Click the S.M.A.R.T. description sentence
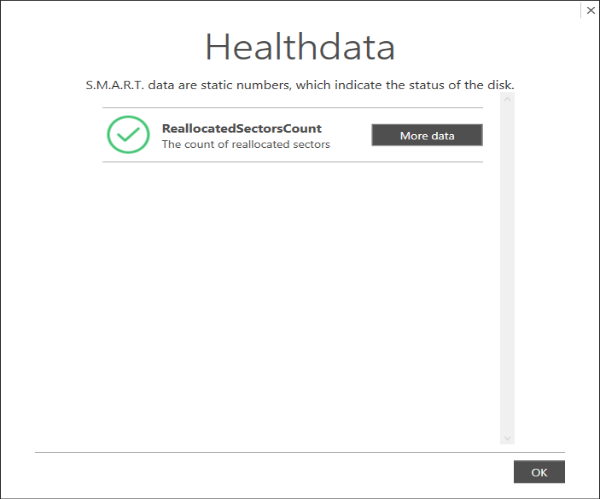 tap(300, 85)
